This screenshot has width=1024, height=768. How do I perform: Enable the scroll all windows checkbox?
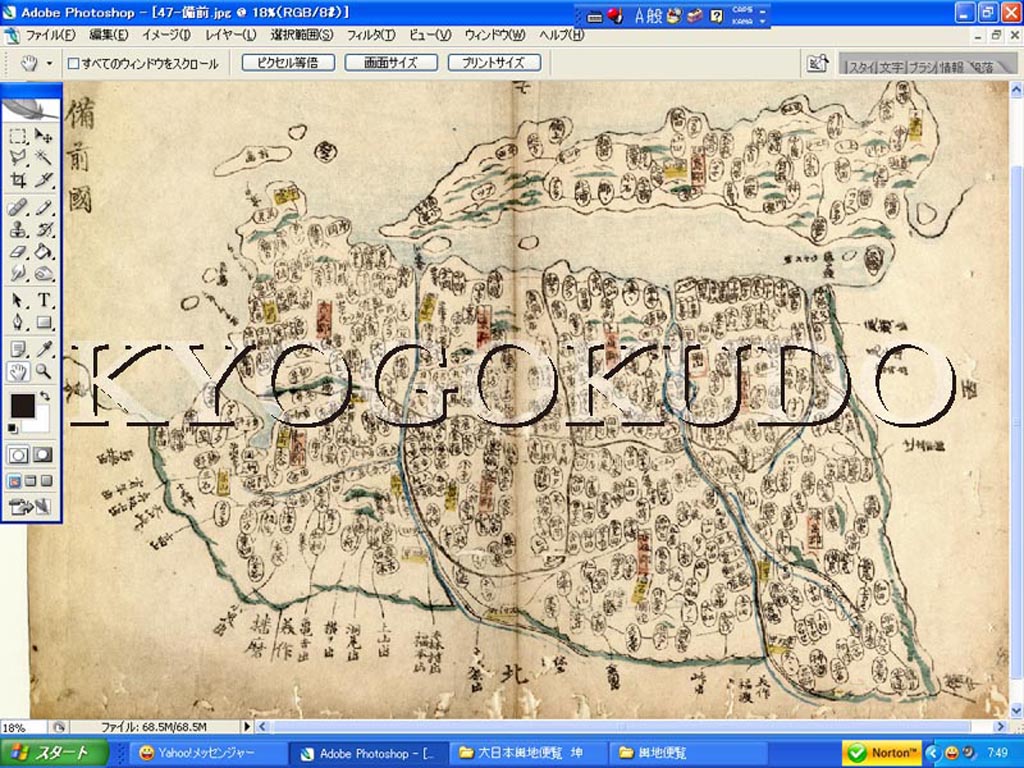pos(73,63)
